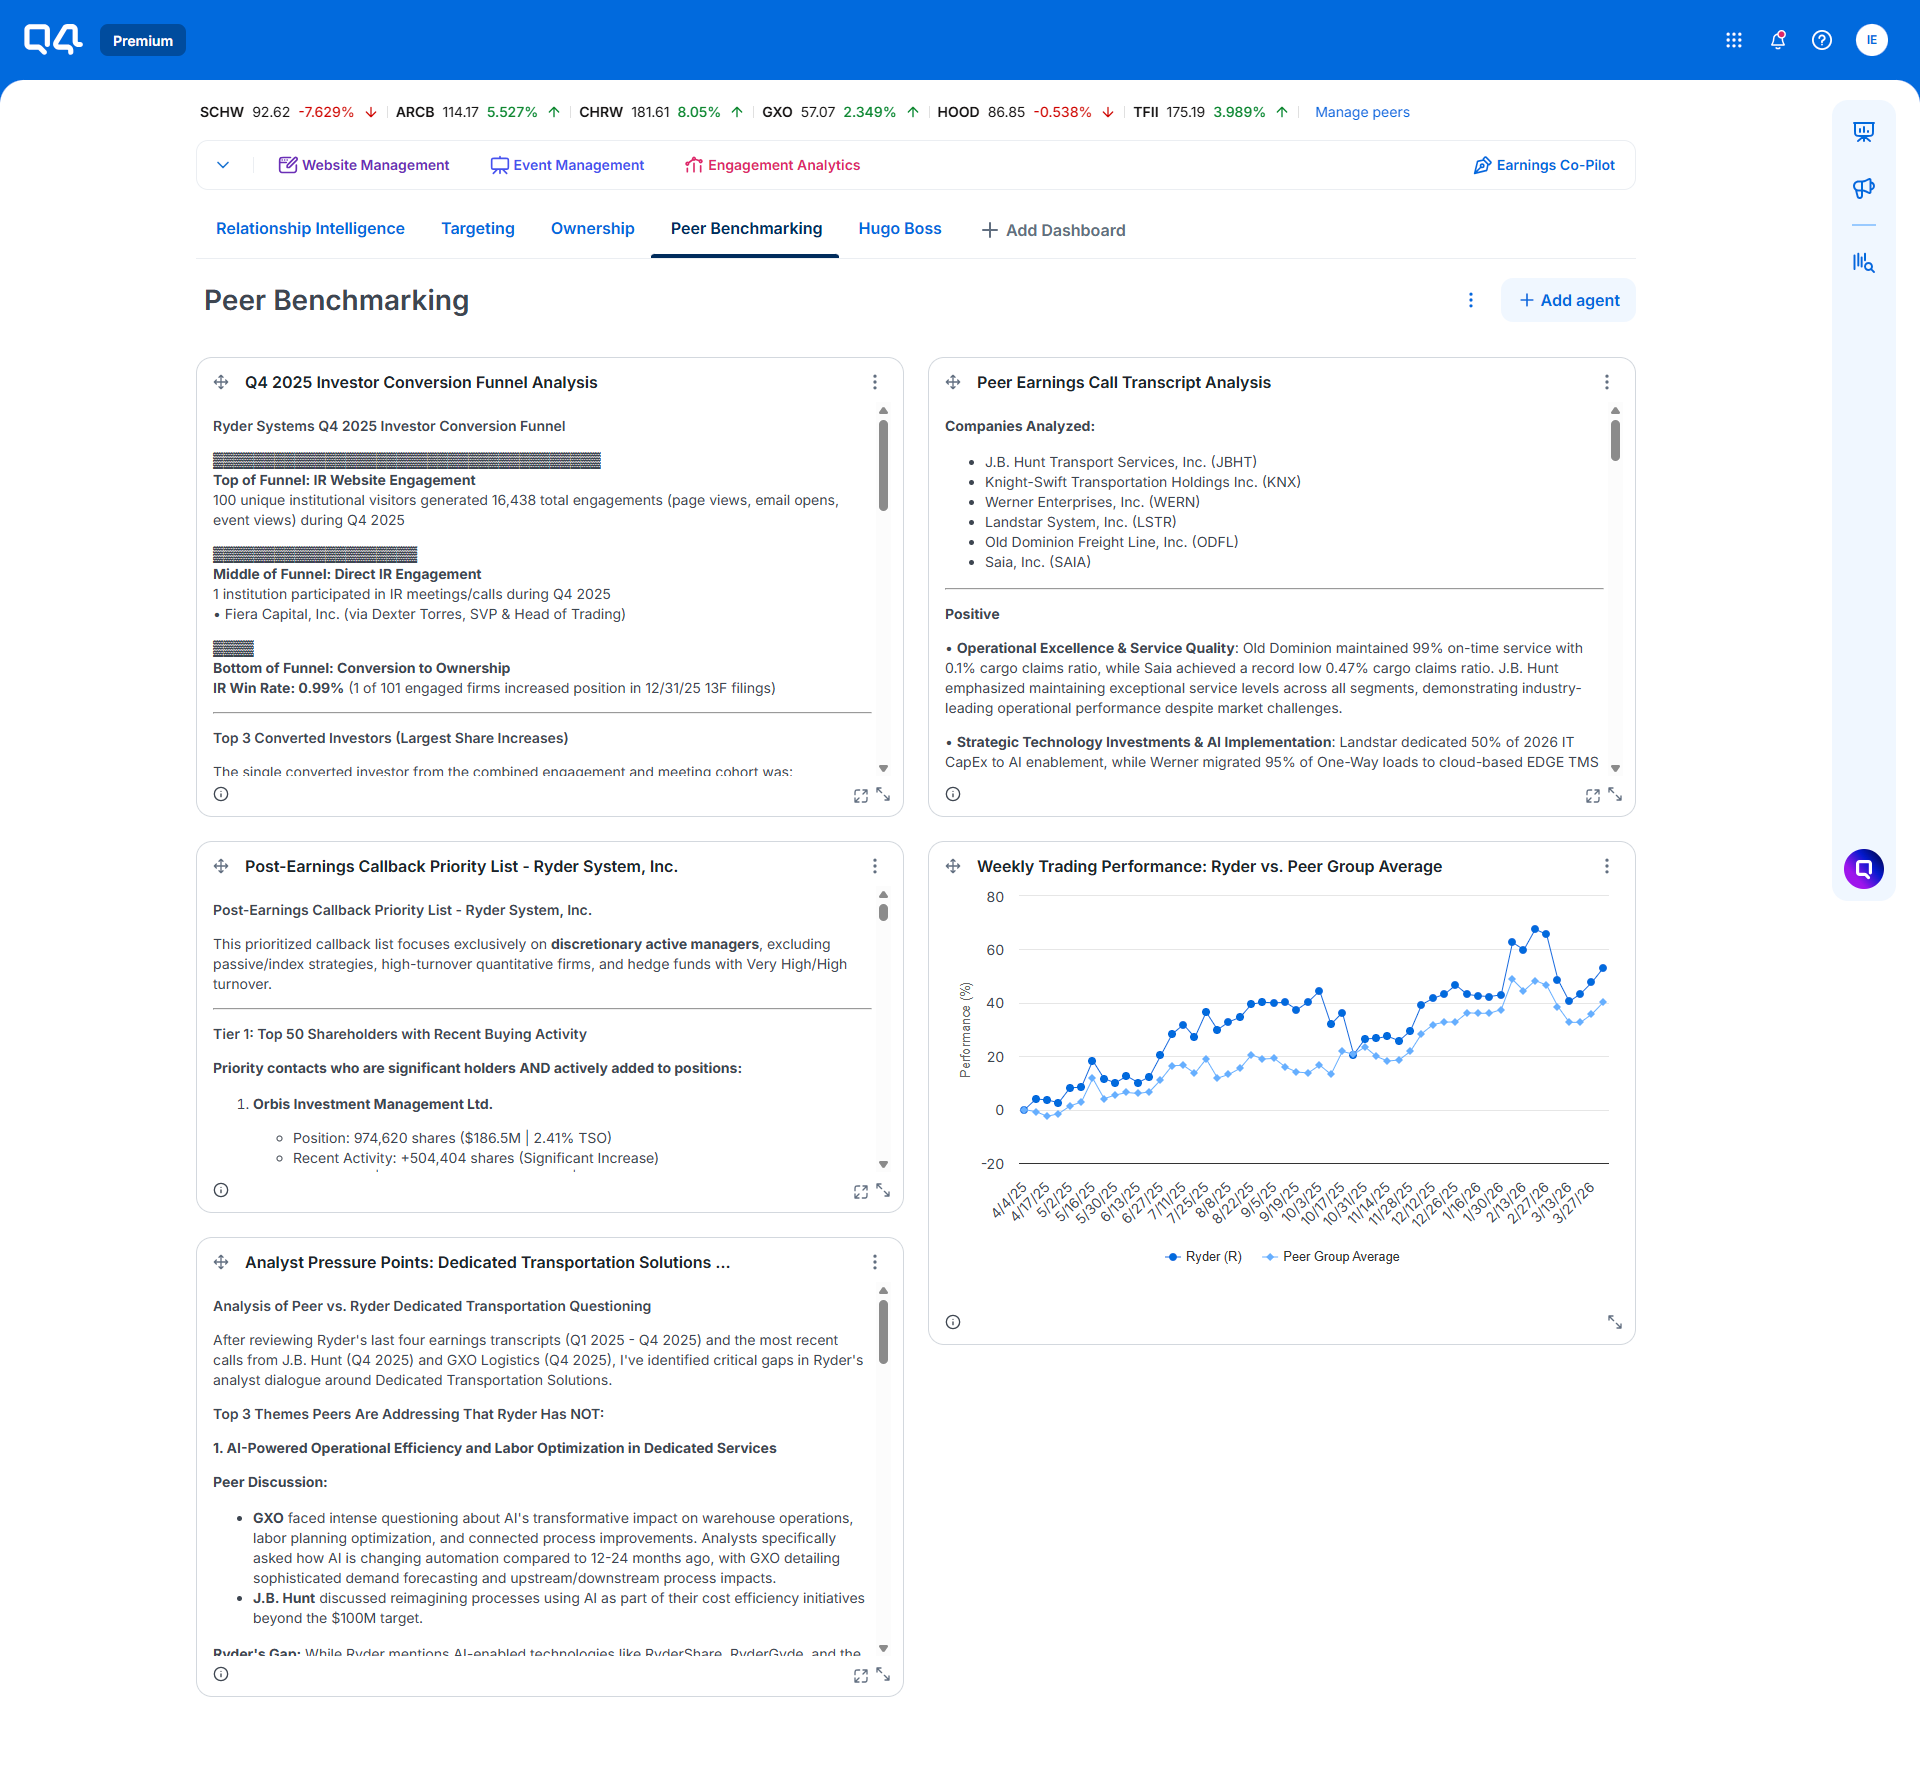Show info for Post-Earnings Callback card
This screenshot has width=1920, height=1777.
pyautogui.click(x=221, y=1190)
